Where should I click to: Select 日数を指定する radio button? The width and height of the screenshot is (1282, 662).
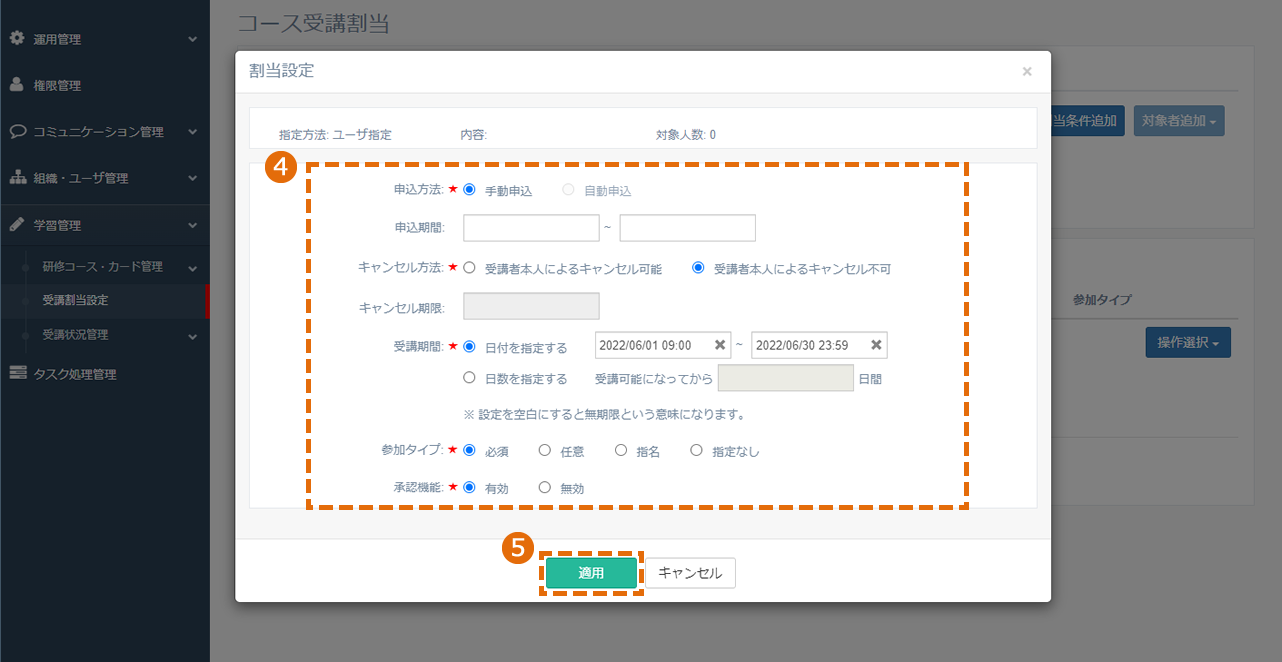[x=469, y=378]
